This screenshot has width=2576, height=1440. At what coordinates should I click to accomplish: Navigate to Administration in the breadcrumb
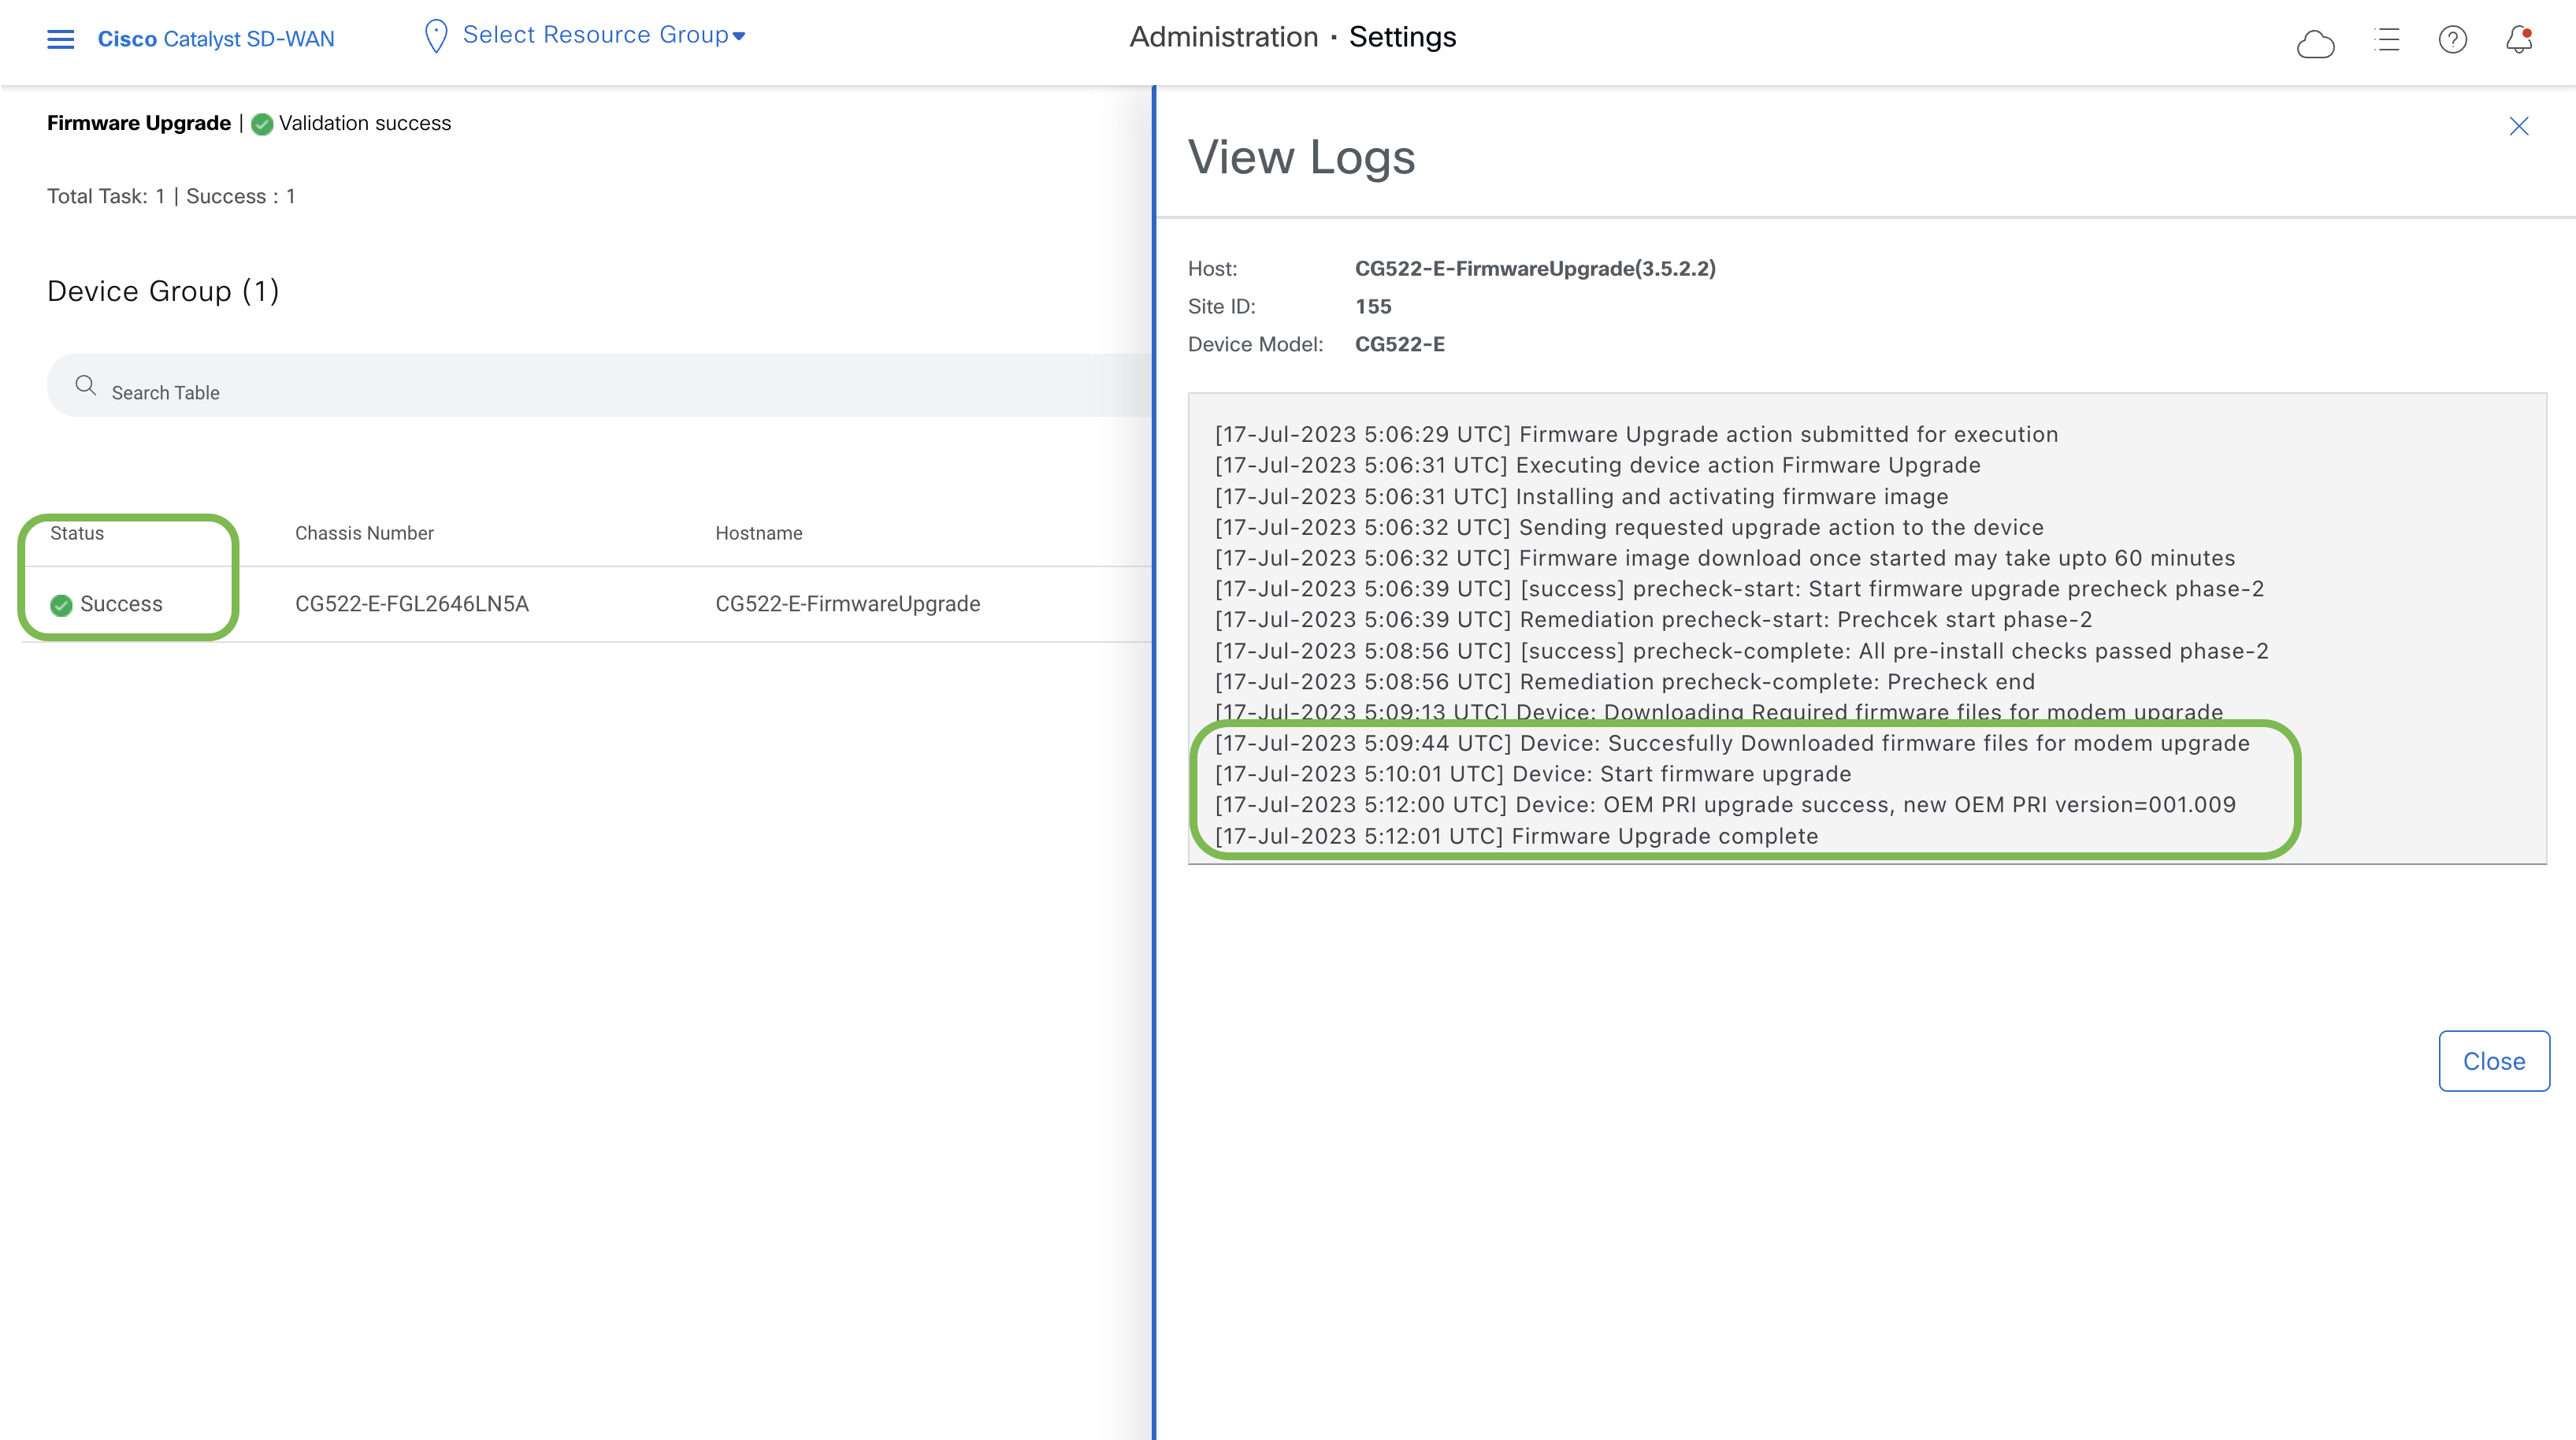[x=1223, y=37]
